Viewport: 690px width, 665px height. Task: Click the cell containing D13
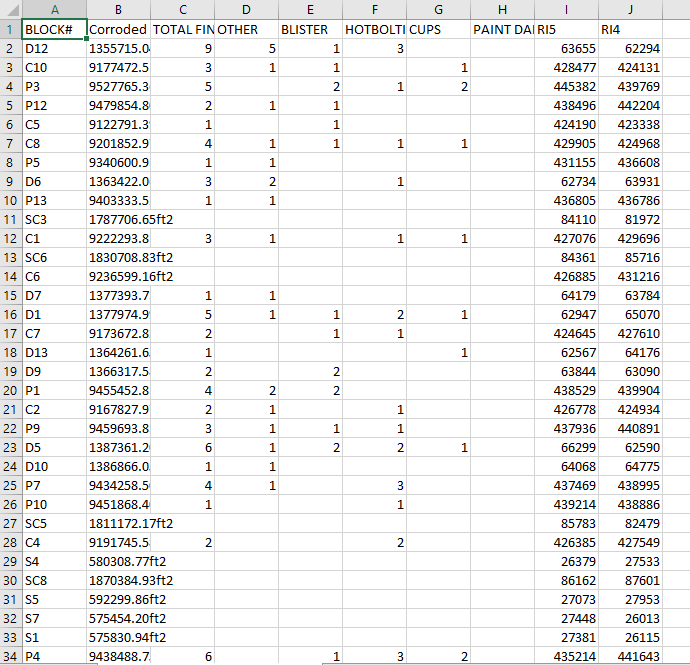coord(54,352)
